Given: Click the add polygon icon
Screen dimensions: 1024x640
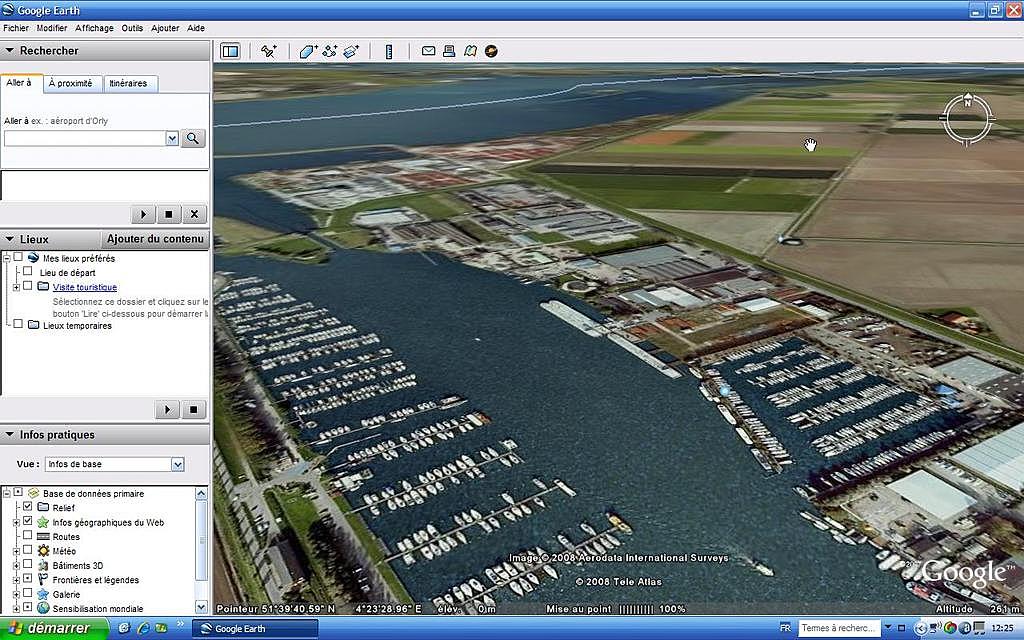Looking at the screenshot, I should (x=308, y=51).
